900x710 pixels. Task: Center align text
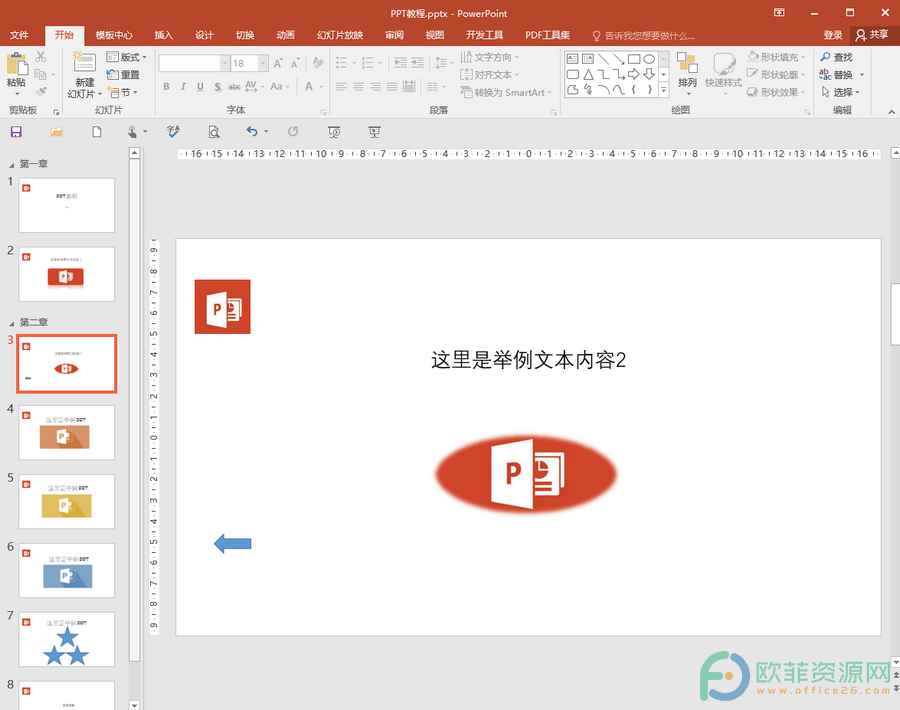pos(358,87)
